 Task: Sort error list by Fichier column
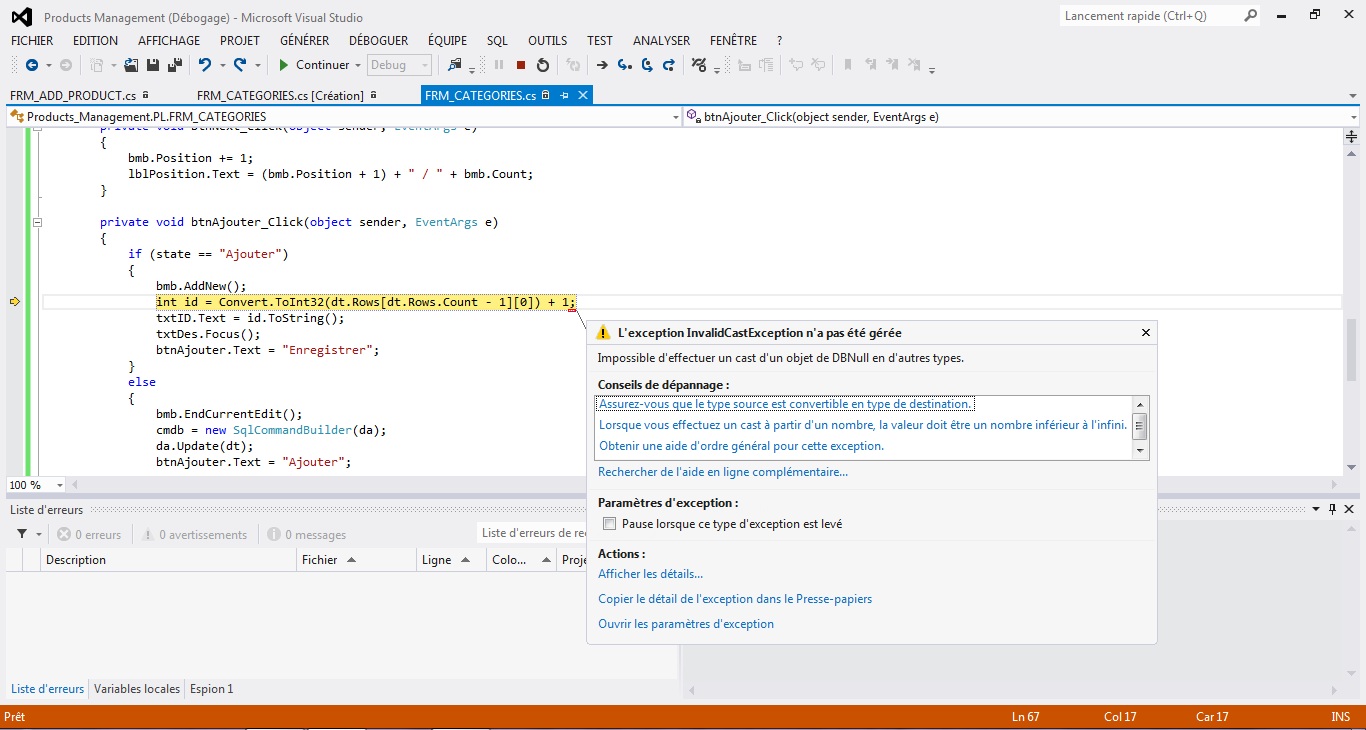(357, 560)
